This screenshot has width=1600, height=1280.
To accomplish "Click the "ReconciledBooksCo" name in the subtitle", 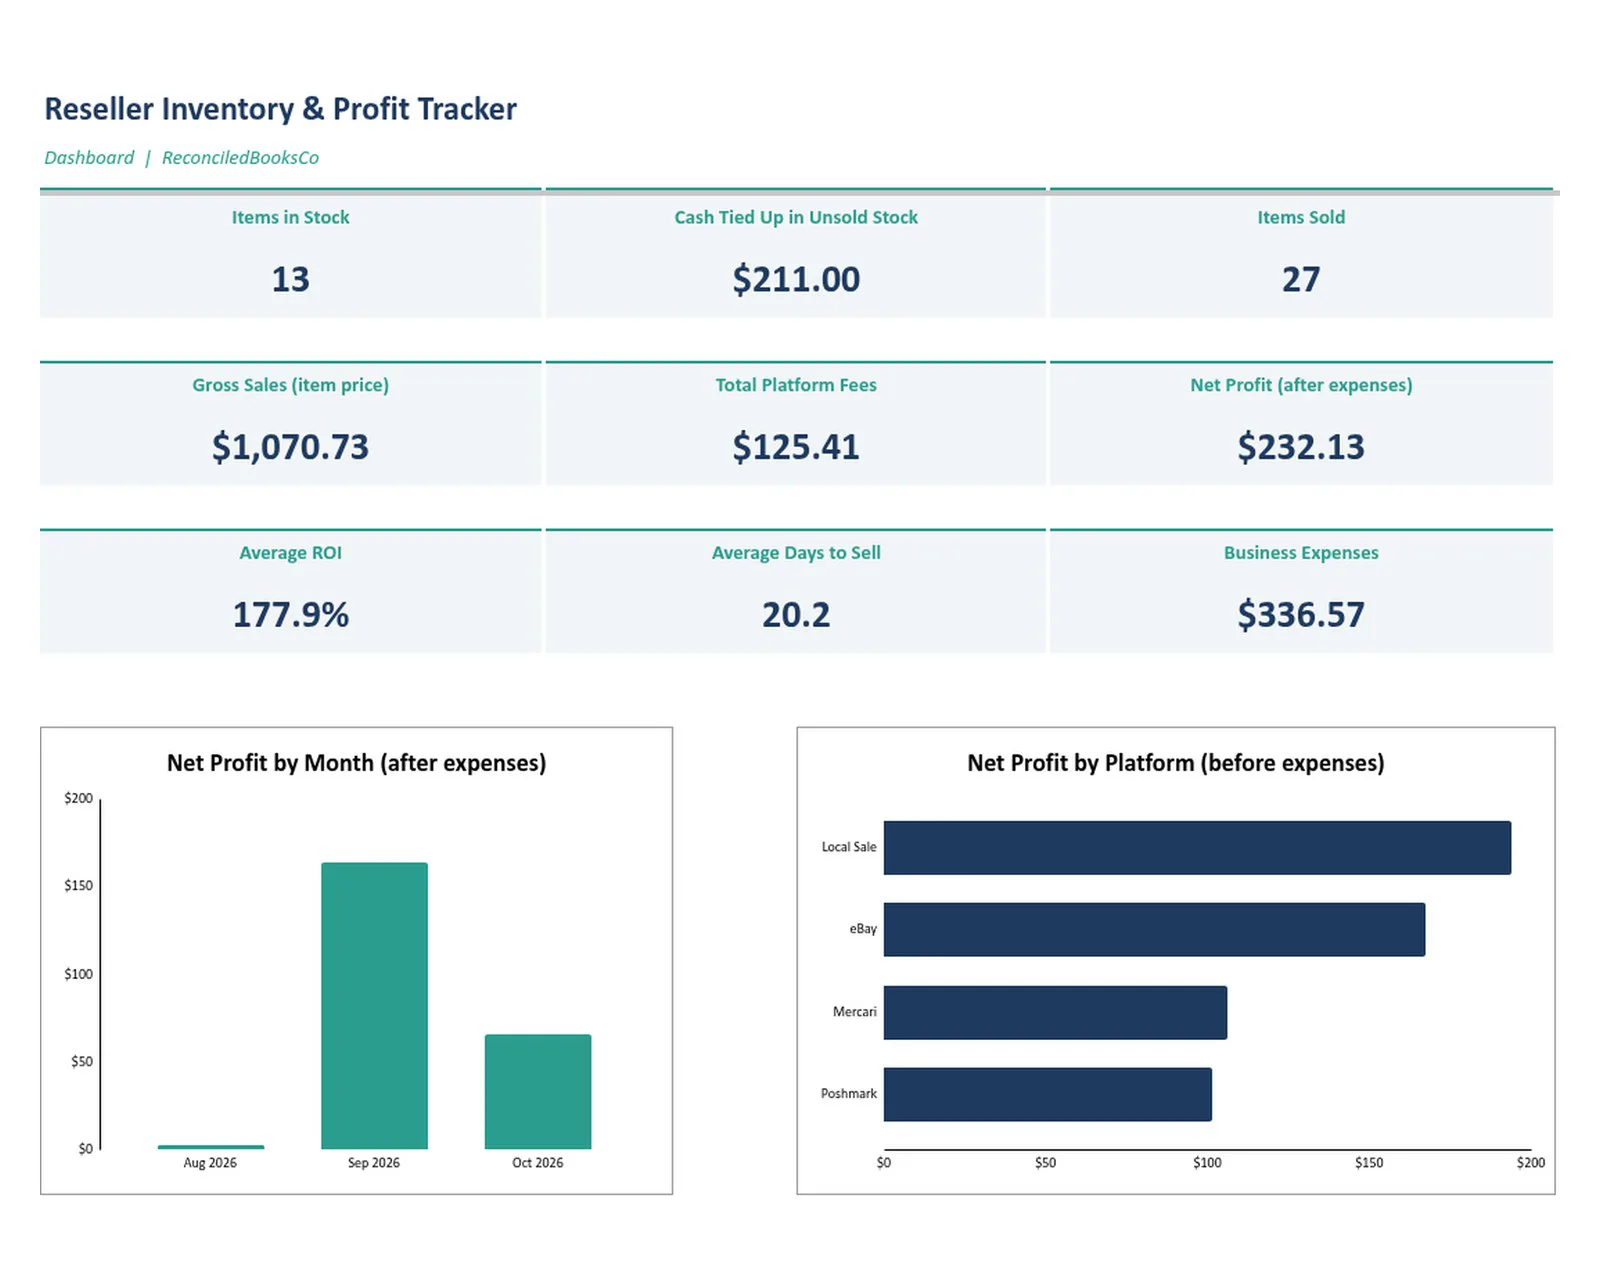I will pos(240,157).
